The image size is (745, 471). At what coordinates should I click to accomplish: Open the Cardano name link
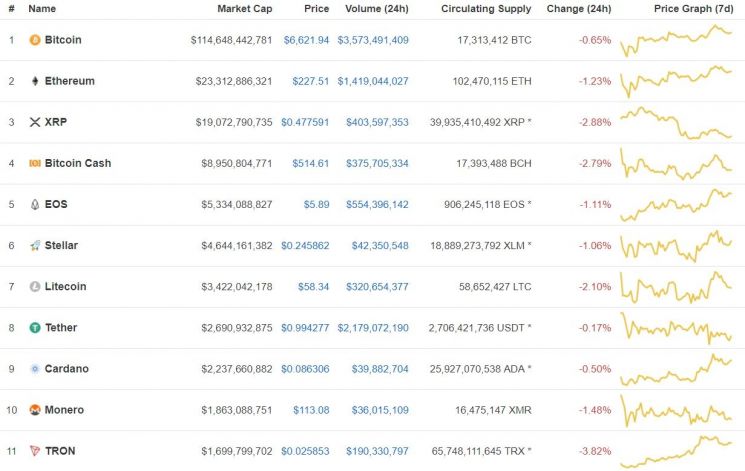tap(66, 368)
